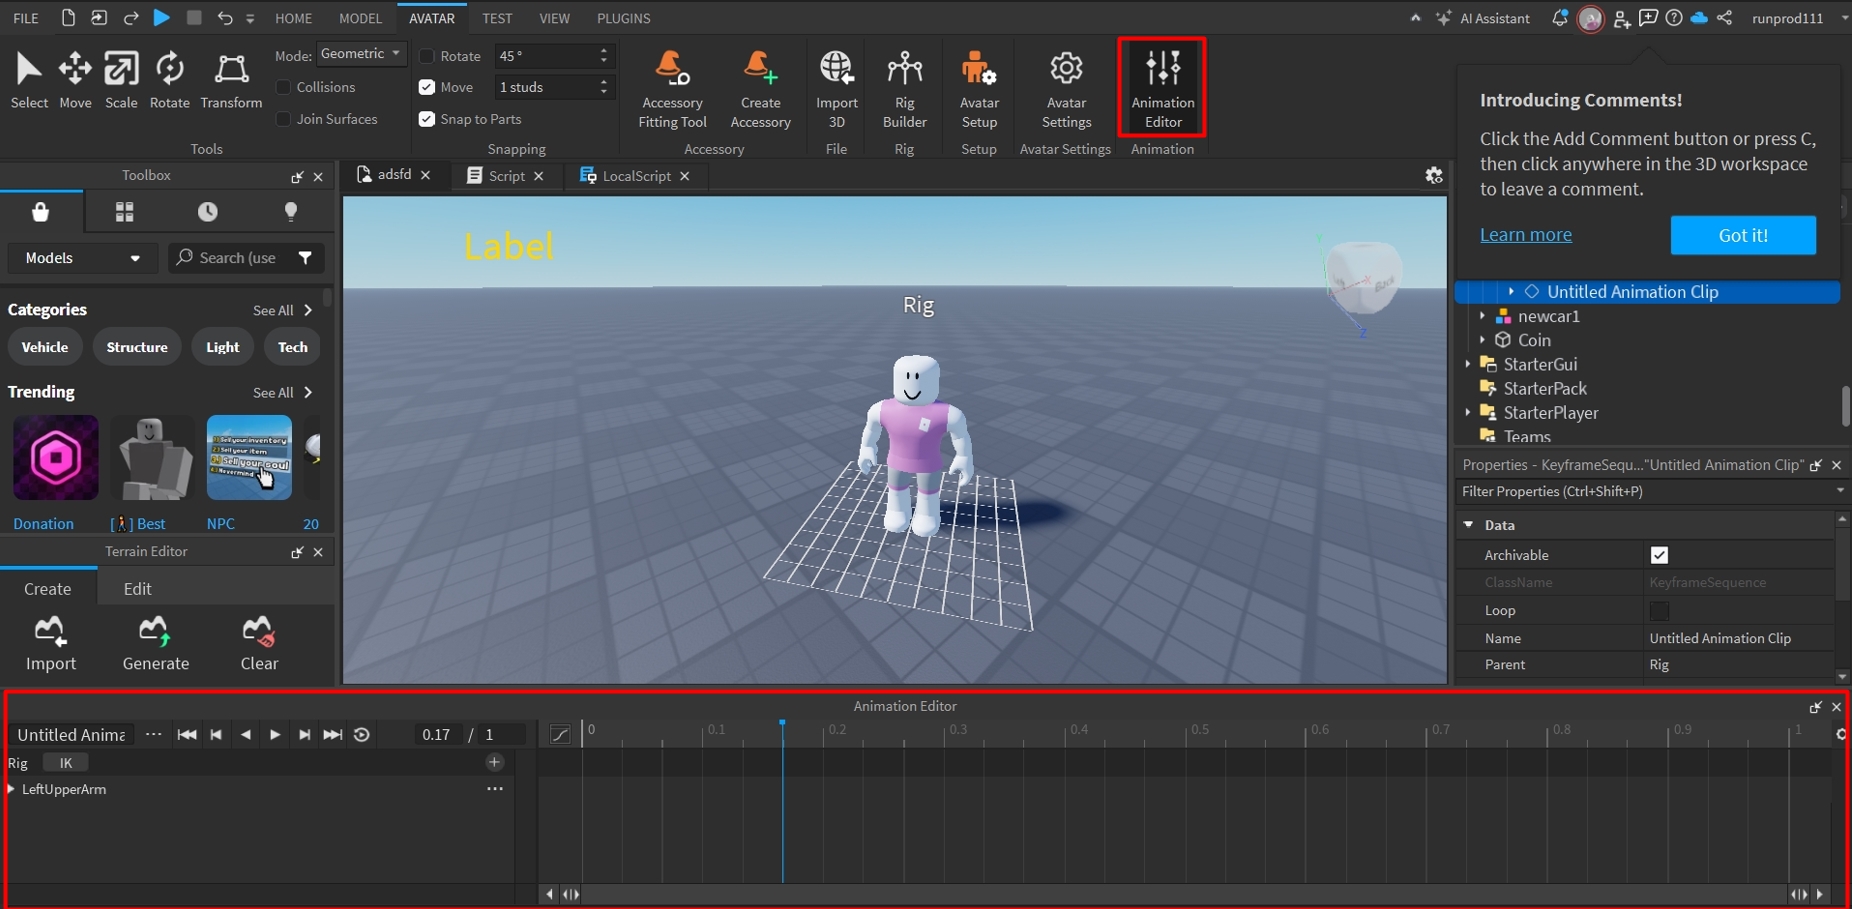The image size is (1852, 909).
Task: Open the HOME ribbon tab
Action: point(293,18)
